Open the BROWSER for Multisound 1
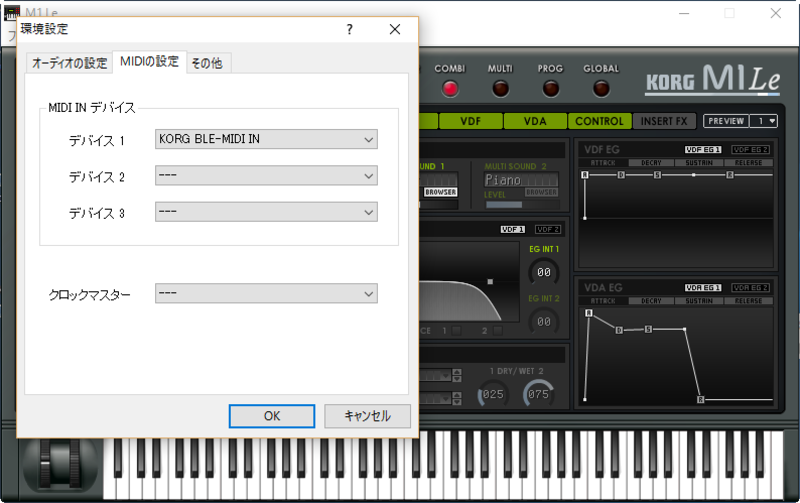The height and width of the screenshot is (503, 800). click(x=440, y=192)
